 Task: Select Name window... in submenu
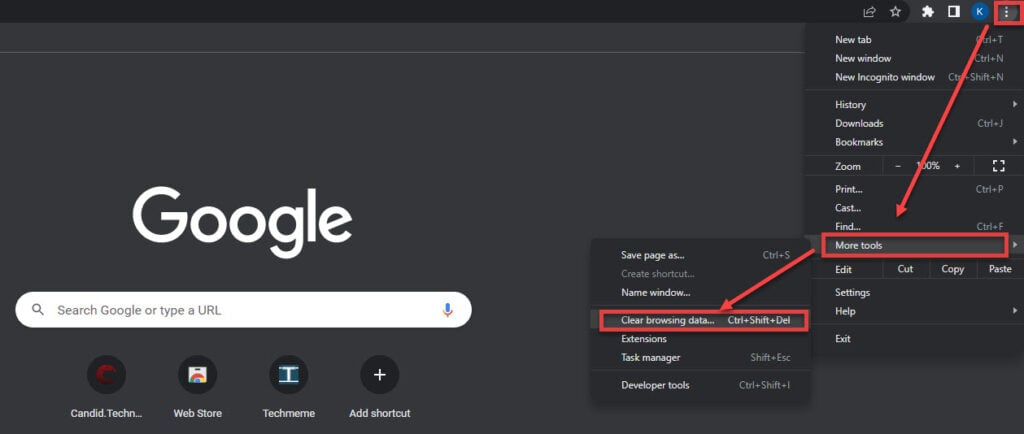pyautogui.click(x=701, y=292)
